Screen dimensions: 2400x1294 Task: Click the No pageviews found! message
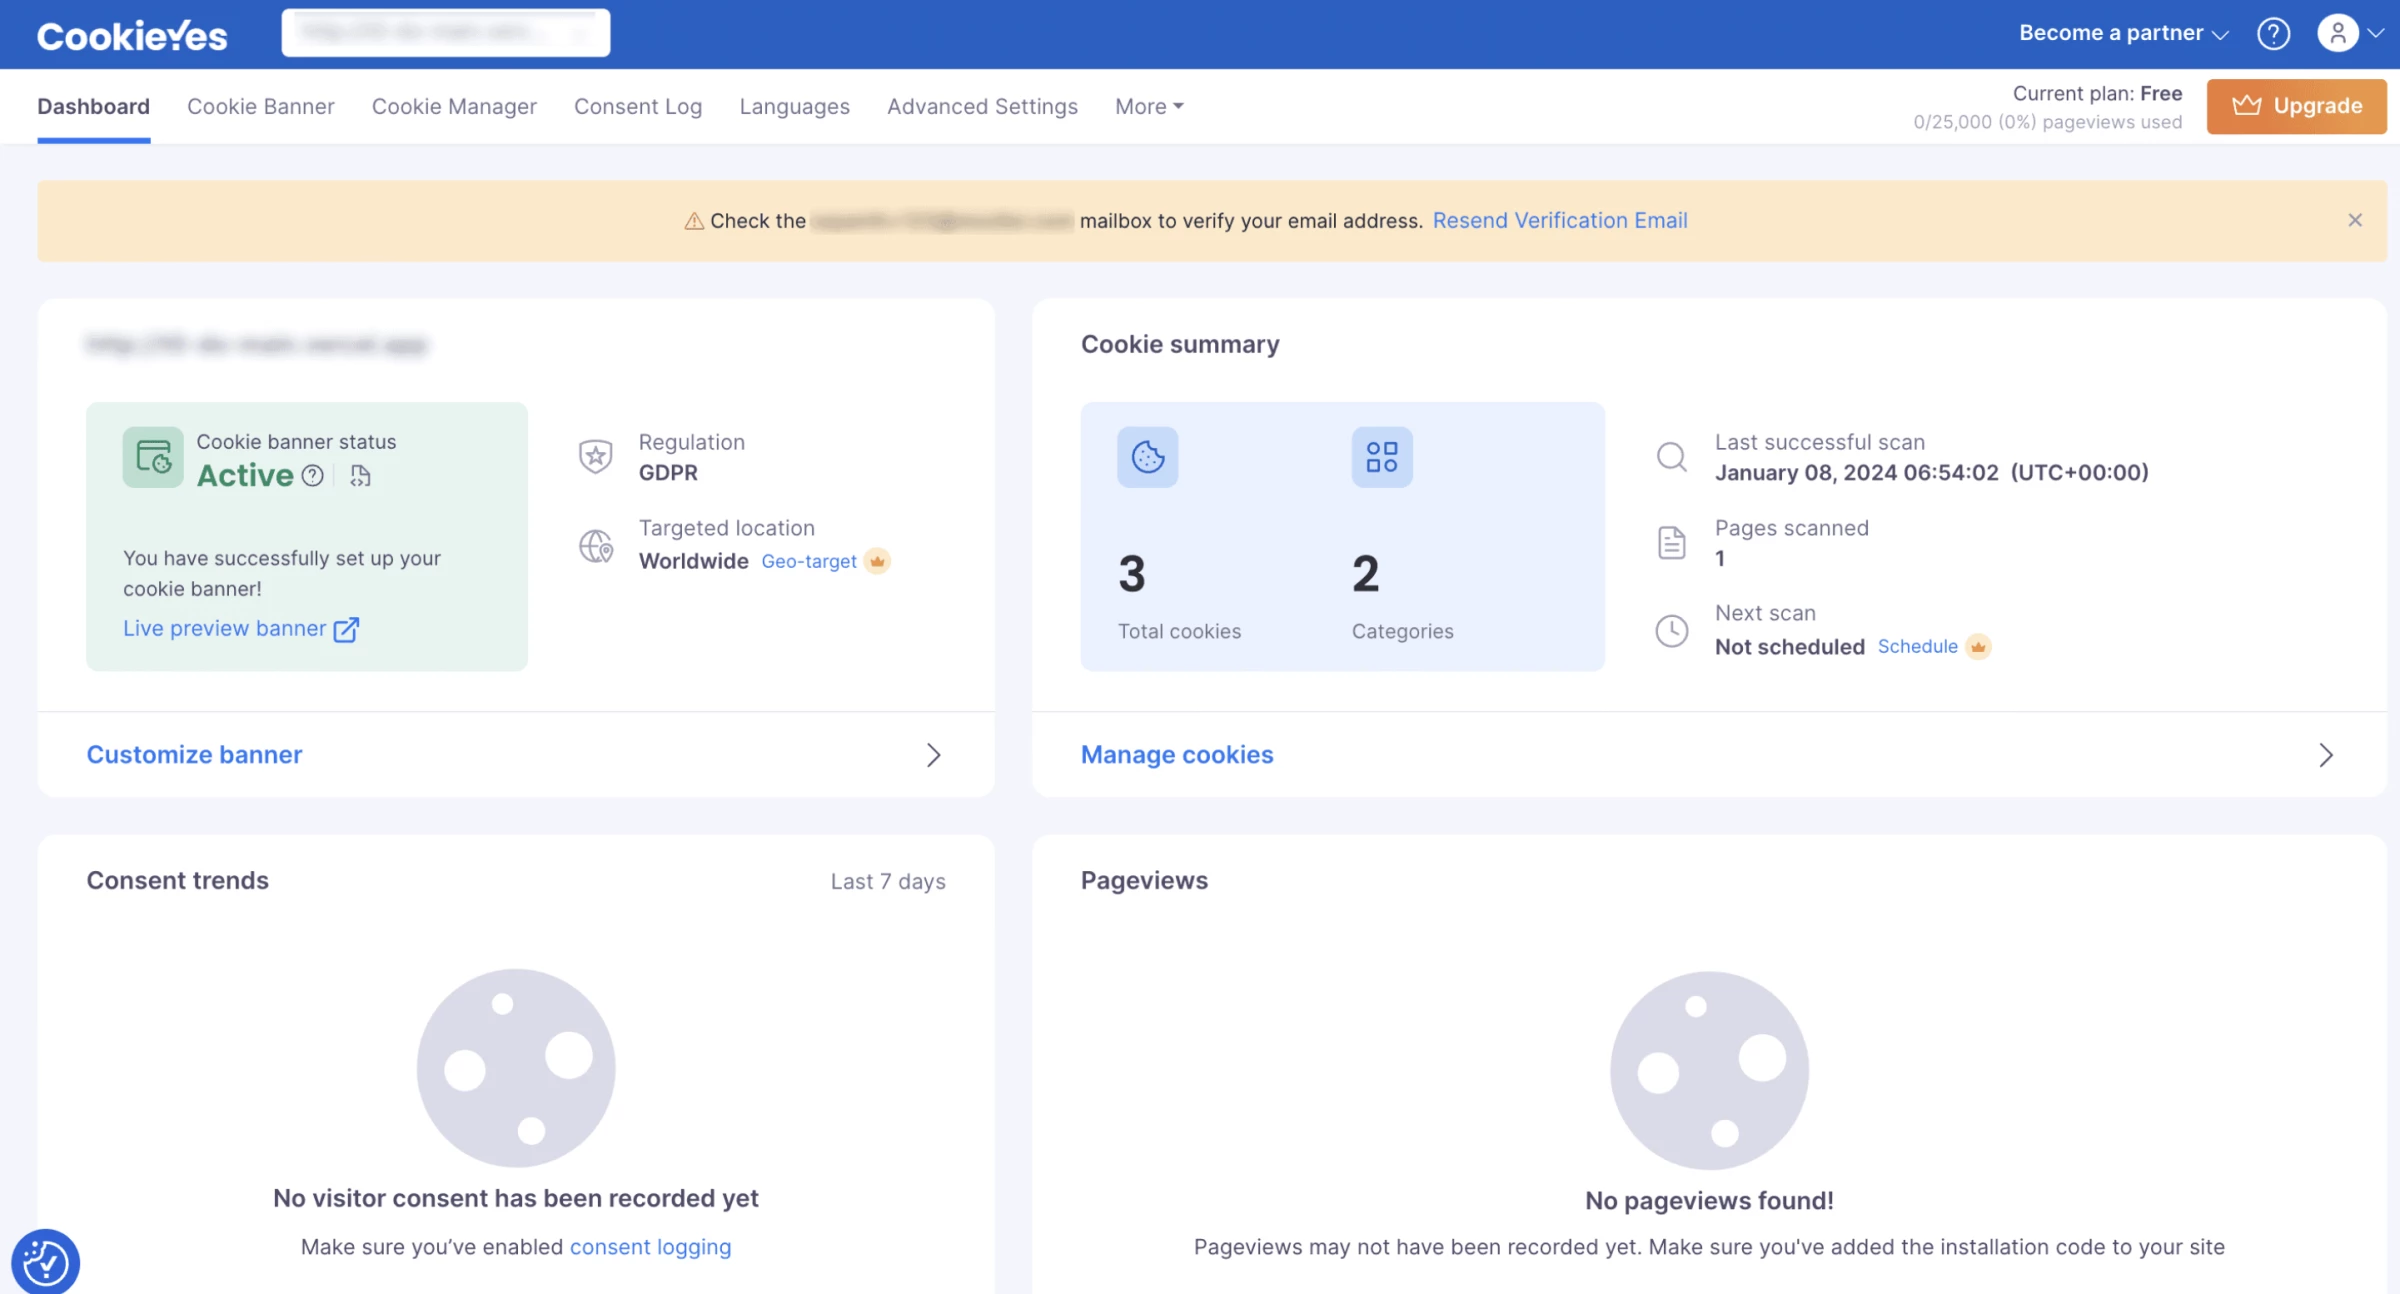point(1709,1200)
